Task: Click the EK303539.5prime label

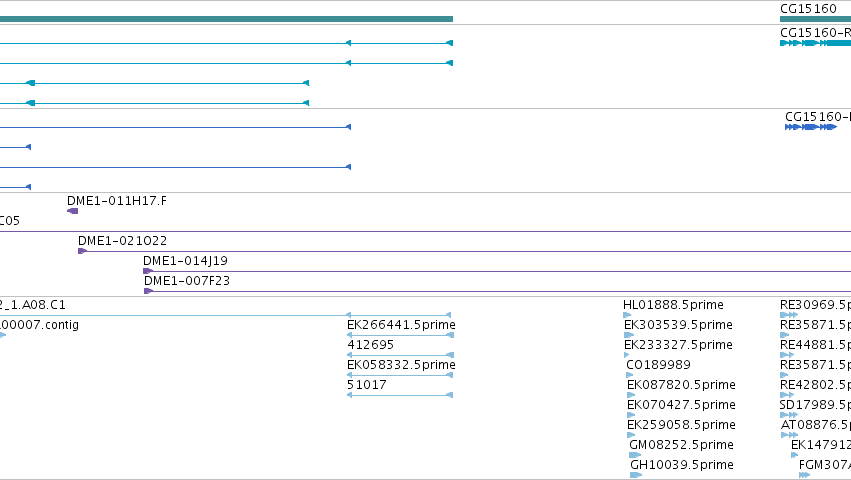Action: [678, 325]
